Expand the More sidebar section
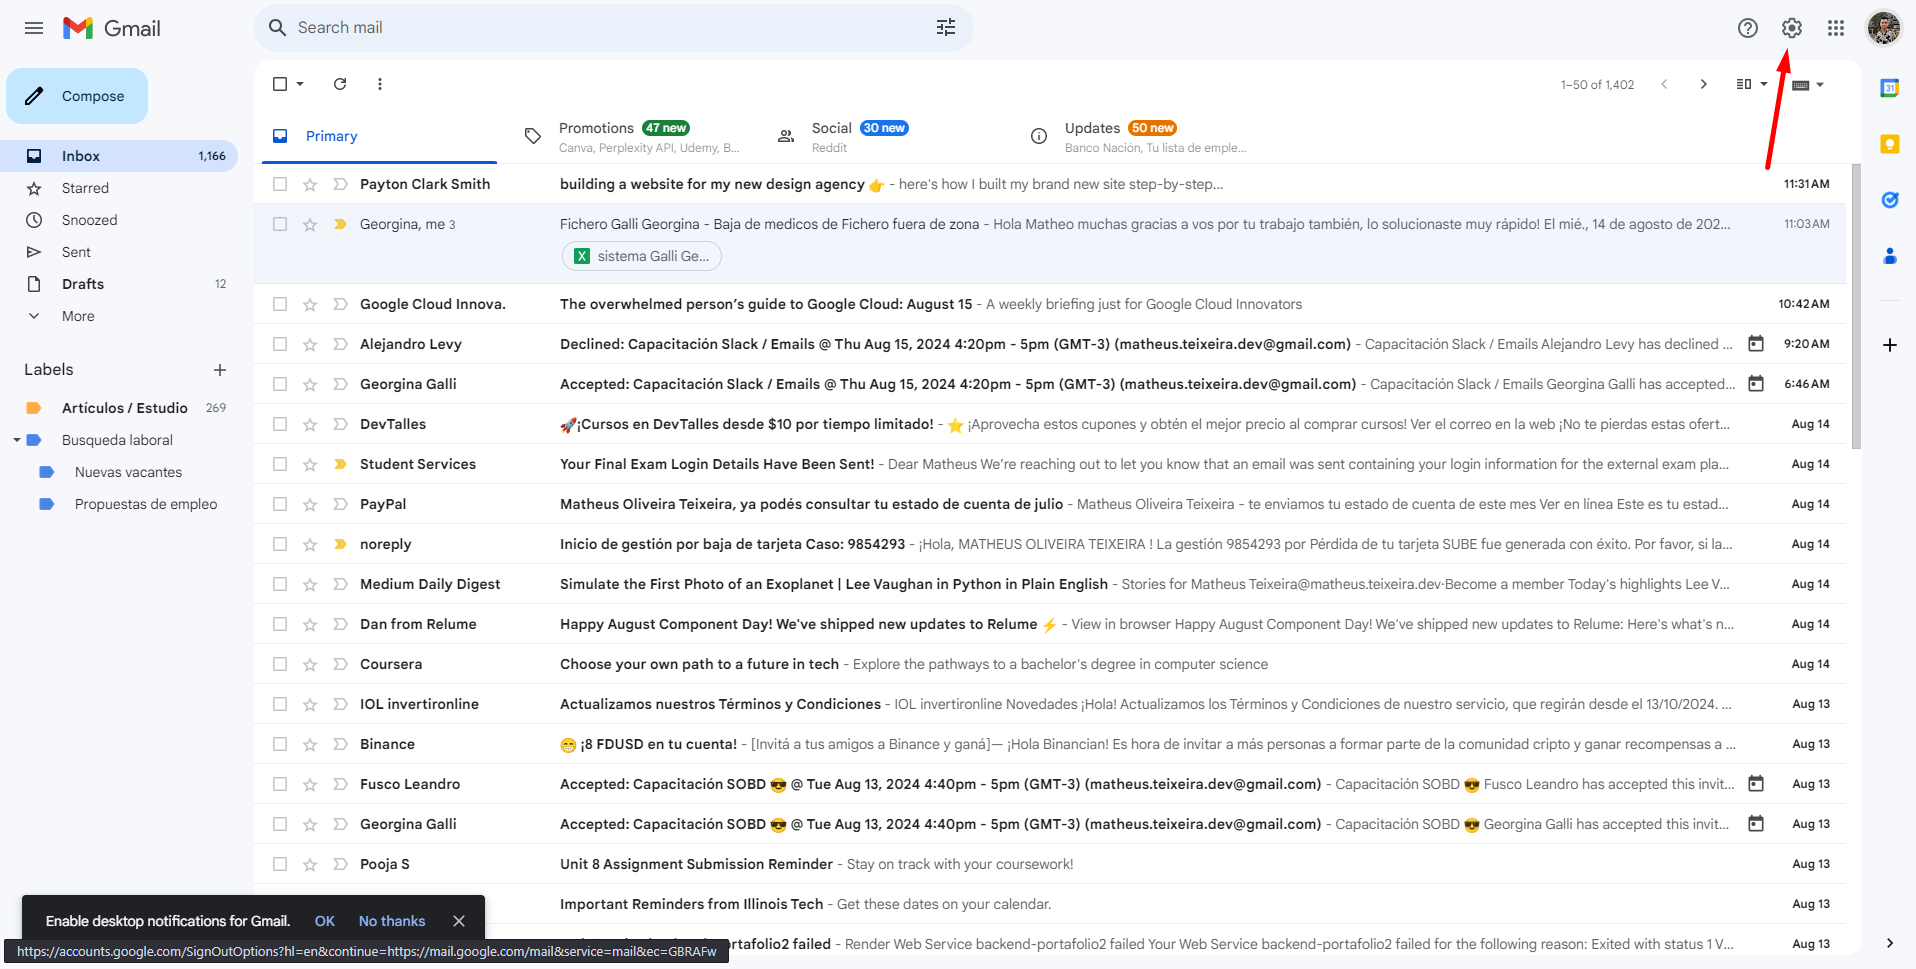 click(78, 316)
